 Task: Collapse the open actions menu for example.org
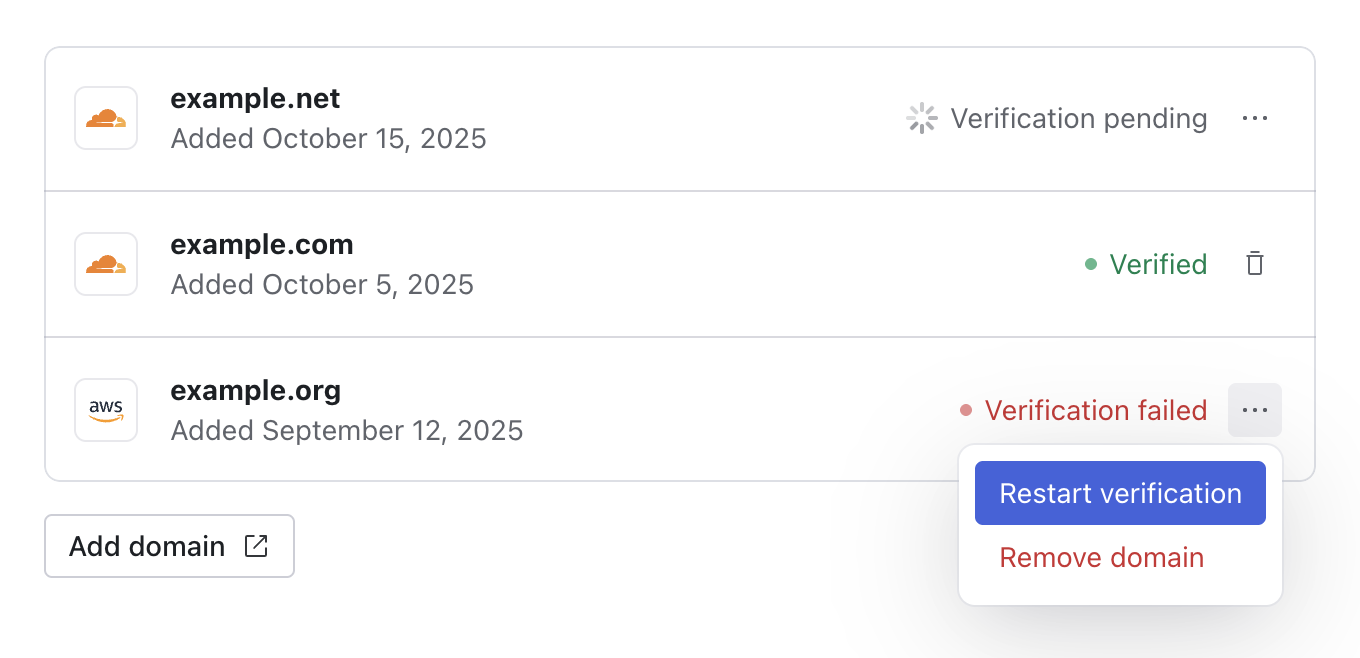coord(1255,409)
